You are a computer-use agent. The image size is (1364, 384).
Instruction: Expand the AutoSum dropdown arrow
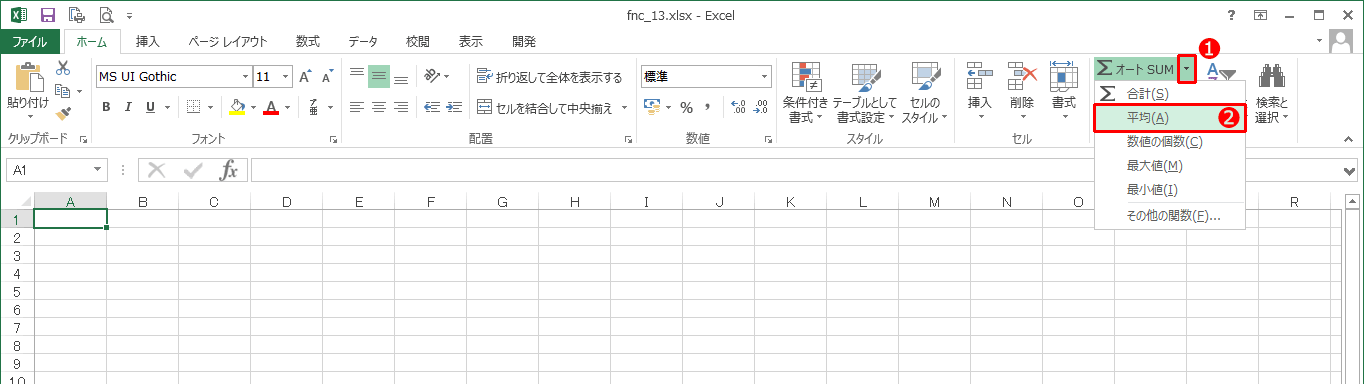click(x=1186, y=69)
